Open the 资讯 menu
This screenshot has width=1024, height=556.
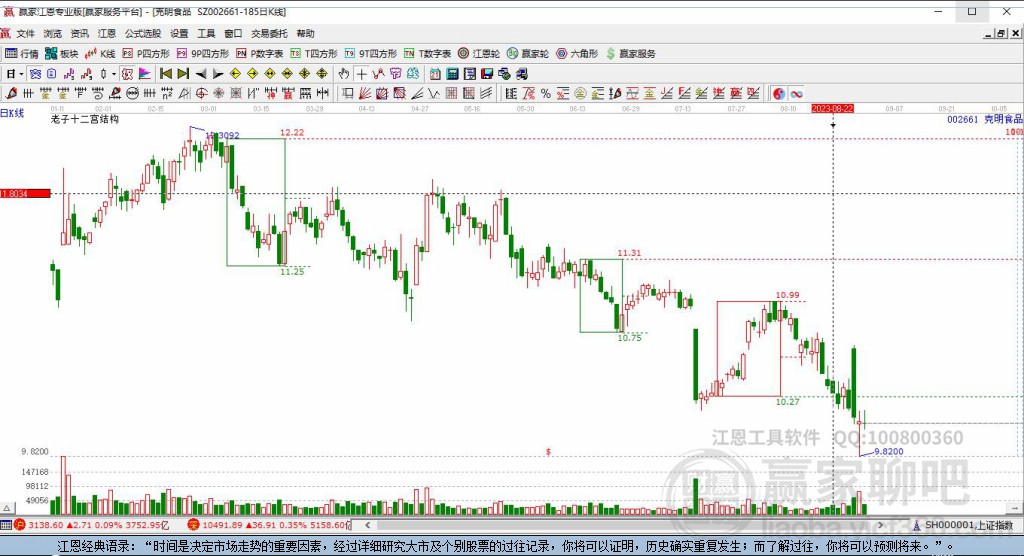click(x=80, y=33)
